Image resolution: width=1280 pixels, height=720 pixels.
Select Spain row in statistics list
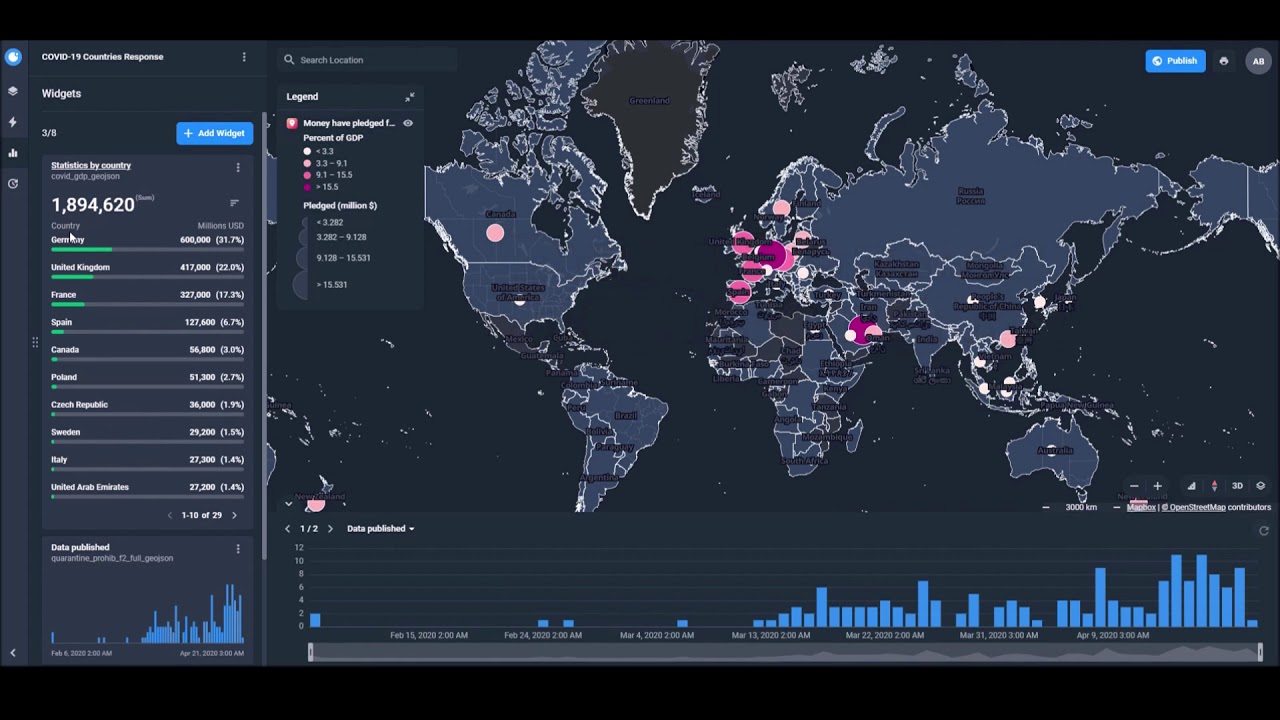(147, 325)
